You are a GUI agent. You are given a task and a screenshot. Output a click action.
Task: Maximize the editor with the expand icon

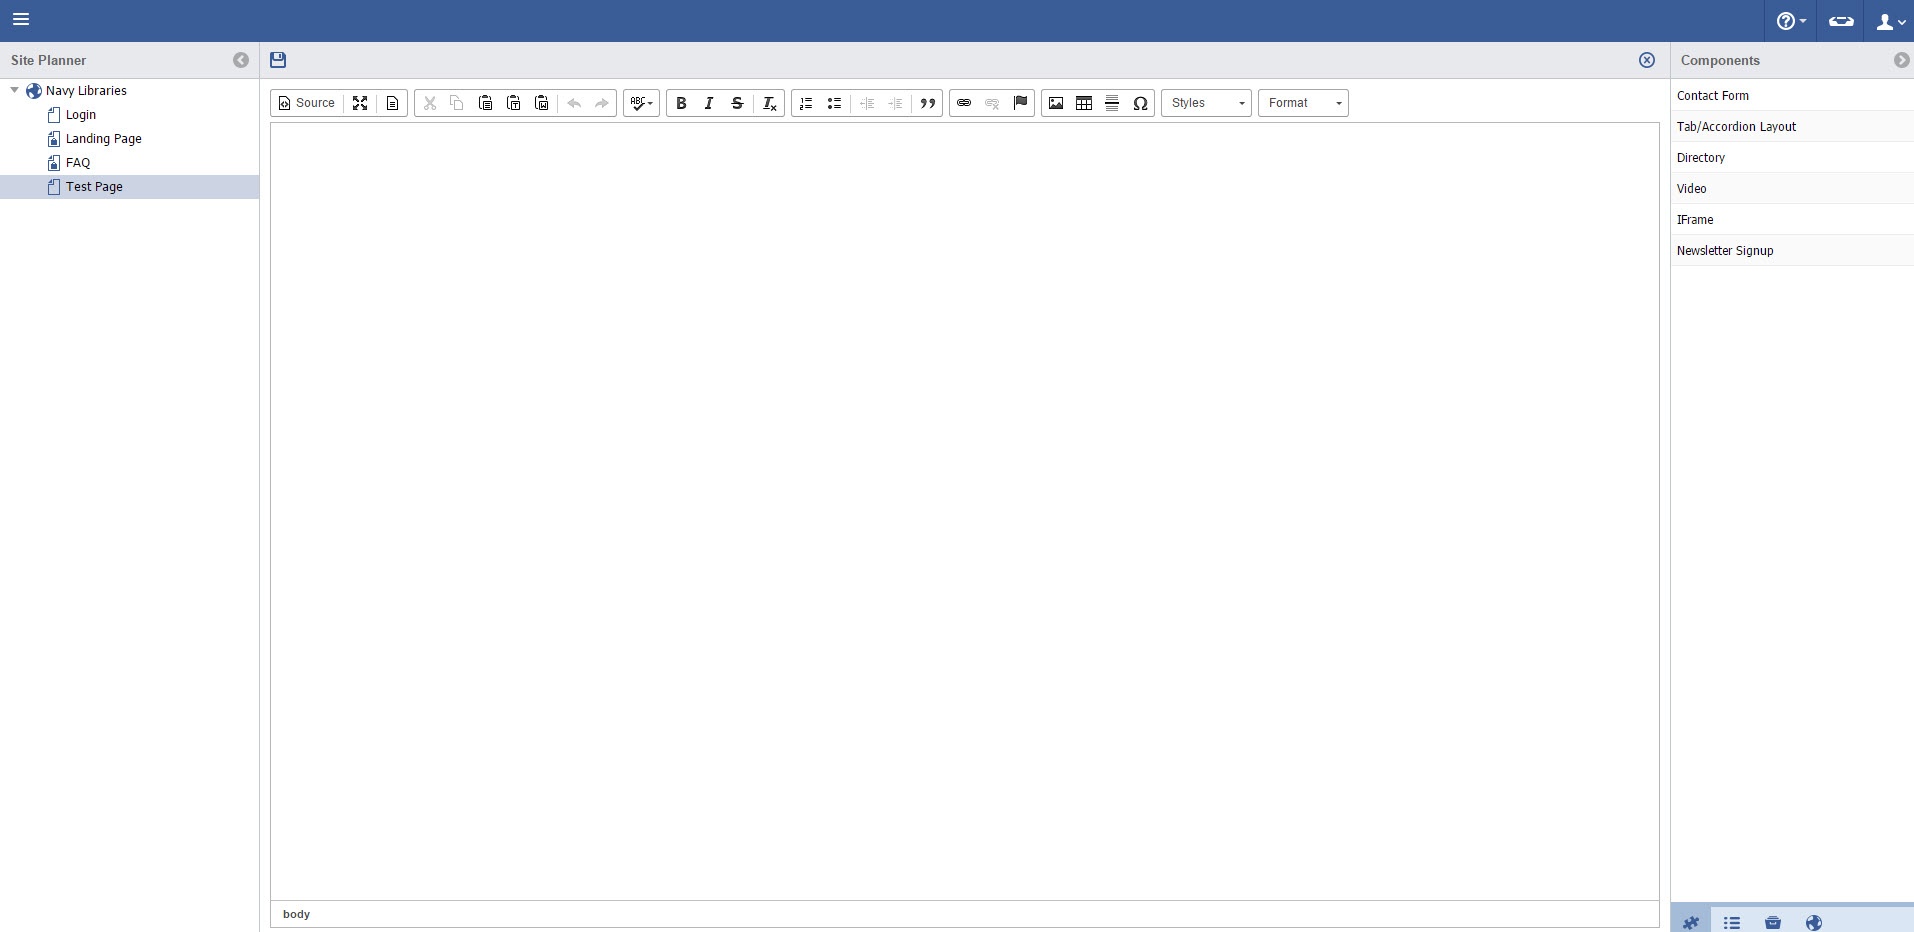(x=360, y=103)
